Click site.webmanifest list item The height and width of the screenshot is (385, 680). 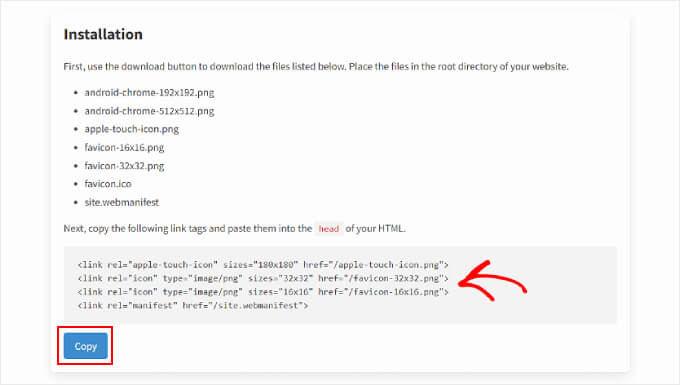point(121,202)
